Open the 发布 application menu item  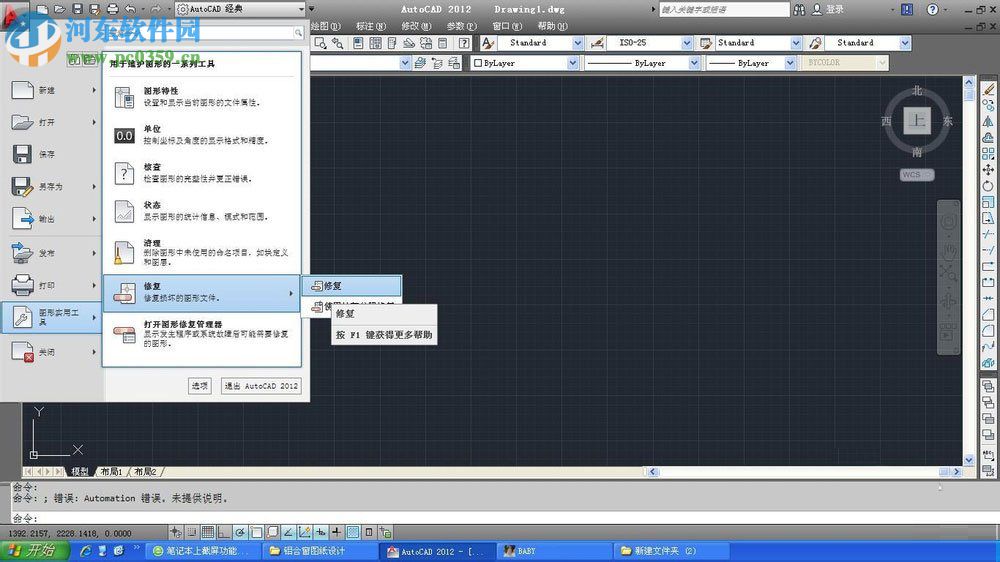52,253
